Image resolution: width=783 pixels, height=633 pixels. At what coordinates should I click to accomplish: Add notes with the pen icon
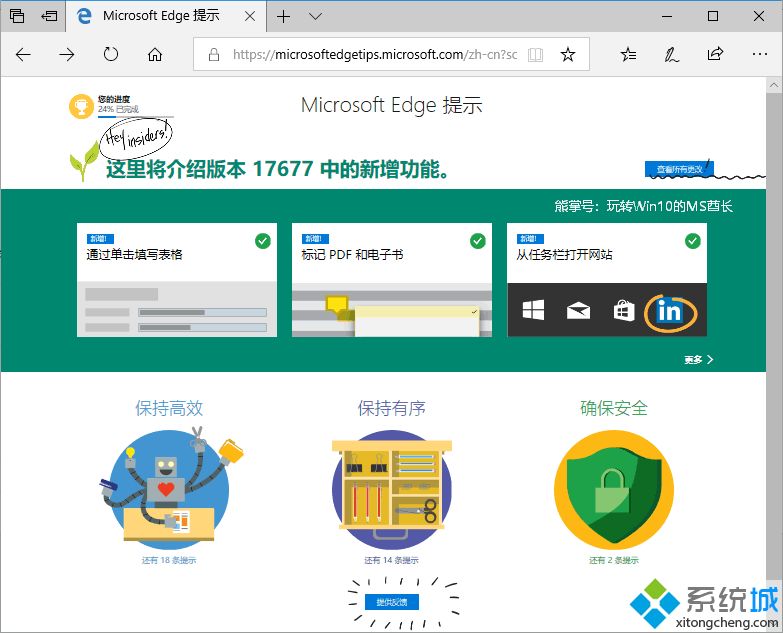point(671,54)
